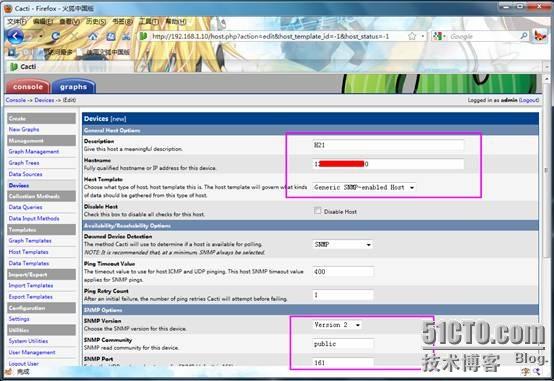Focus the SNMP Community field (public)

point(343,344)
